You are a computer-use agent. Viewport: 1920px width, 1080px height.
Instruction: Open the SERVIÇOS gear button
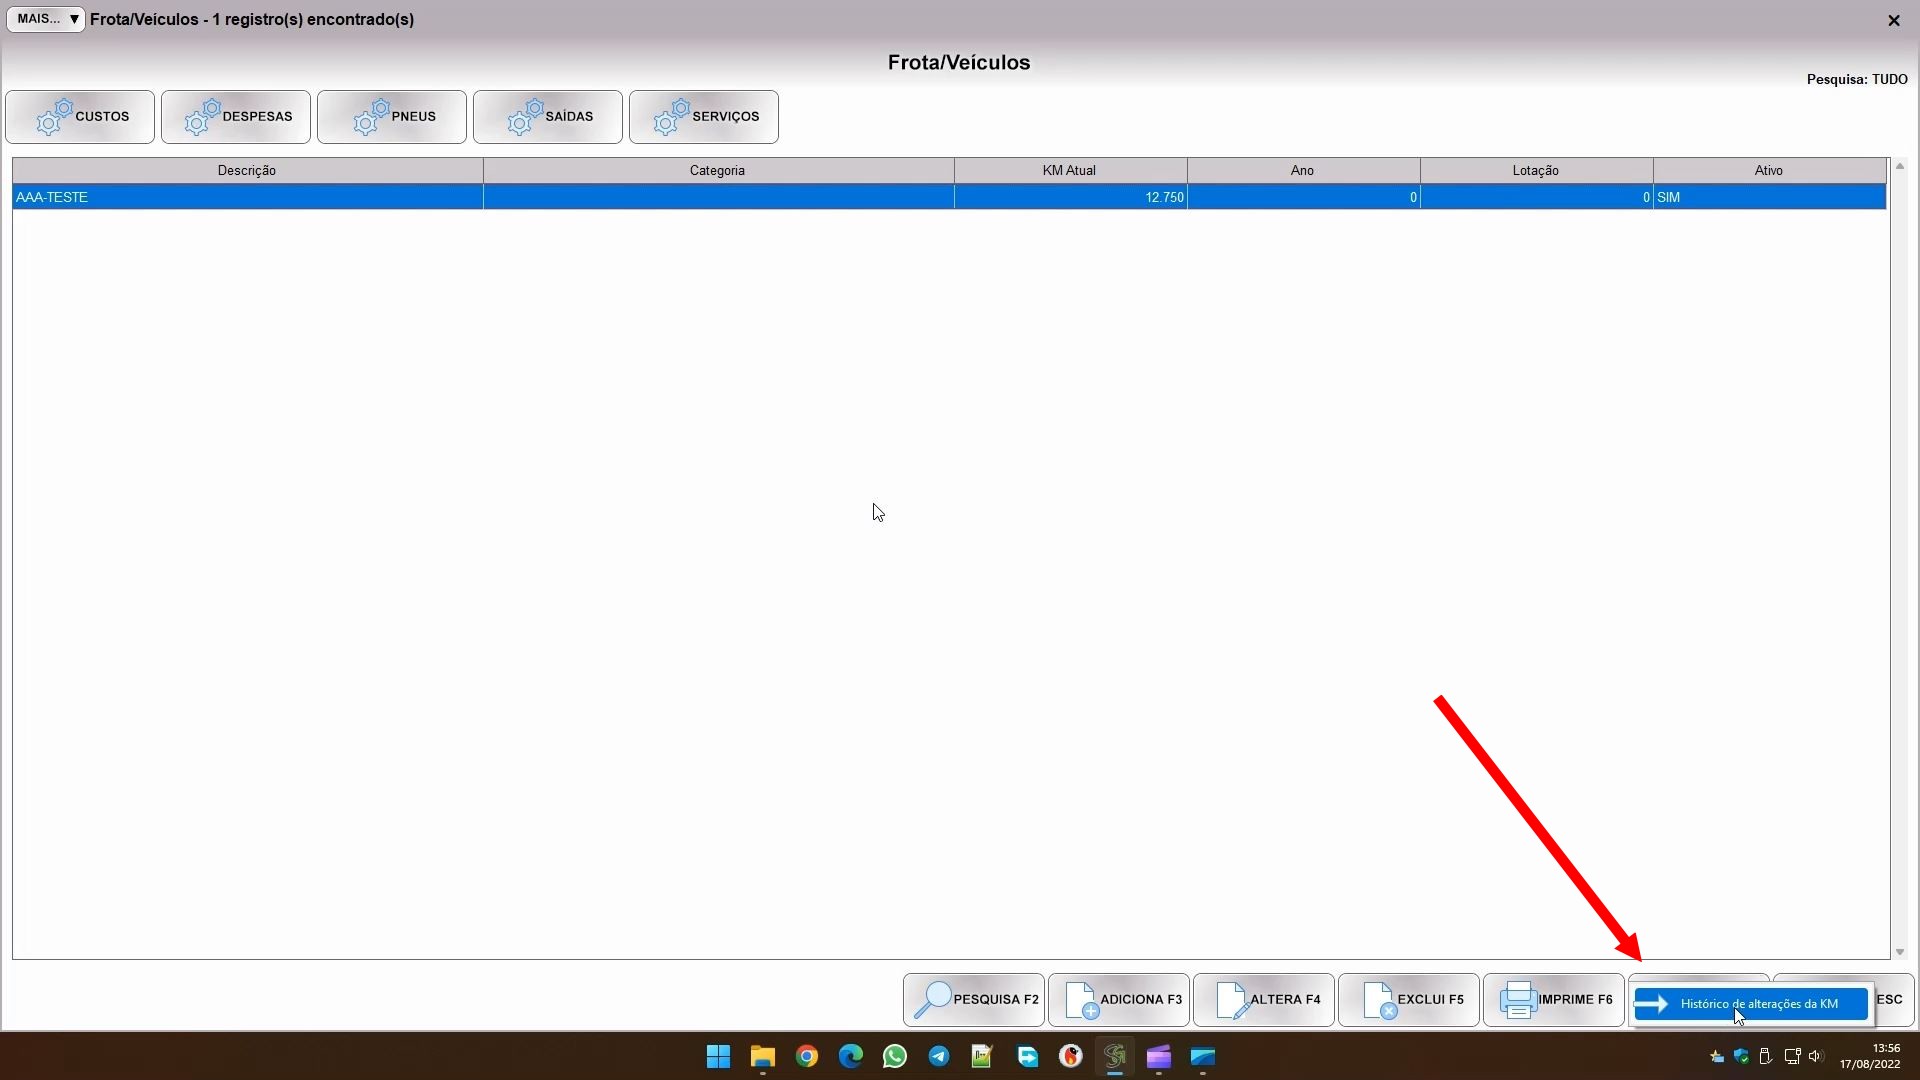point(704,117)
